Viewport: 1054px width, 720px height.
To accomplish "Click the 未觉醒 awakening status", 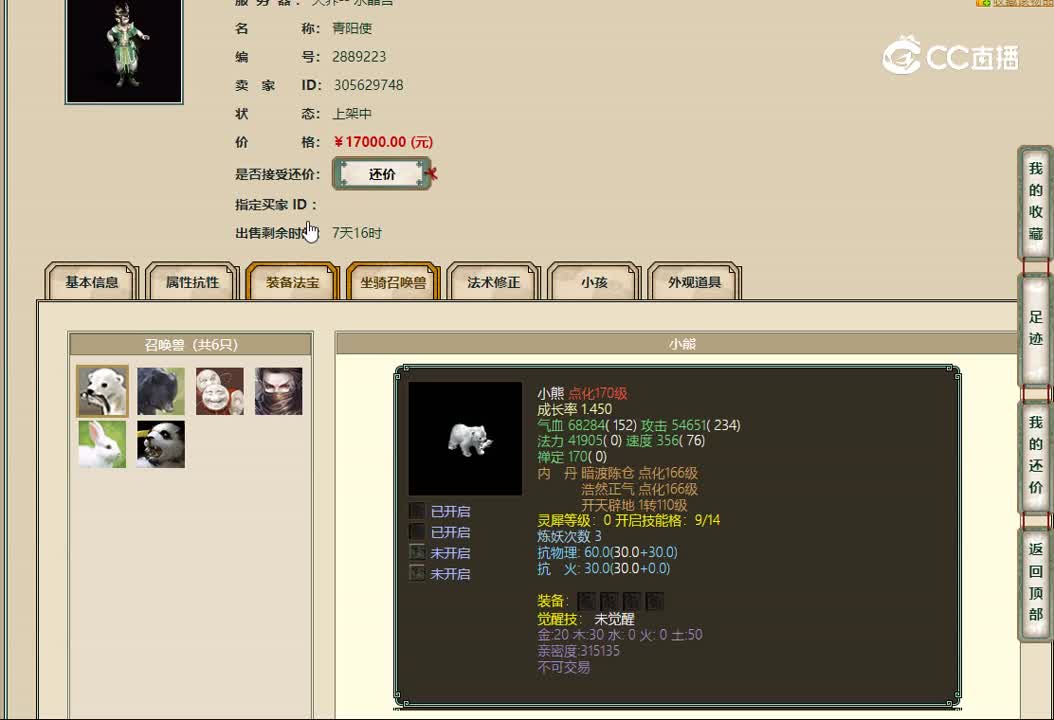I will (x=614, y=619).
